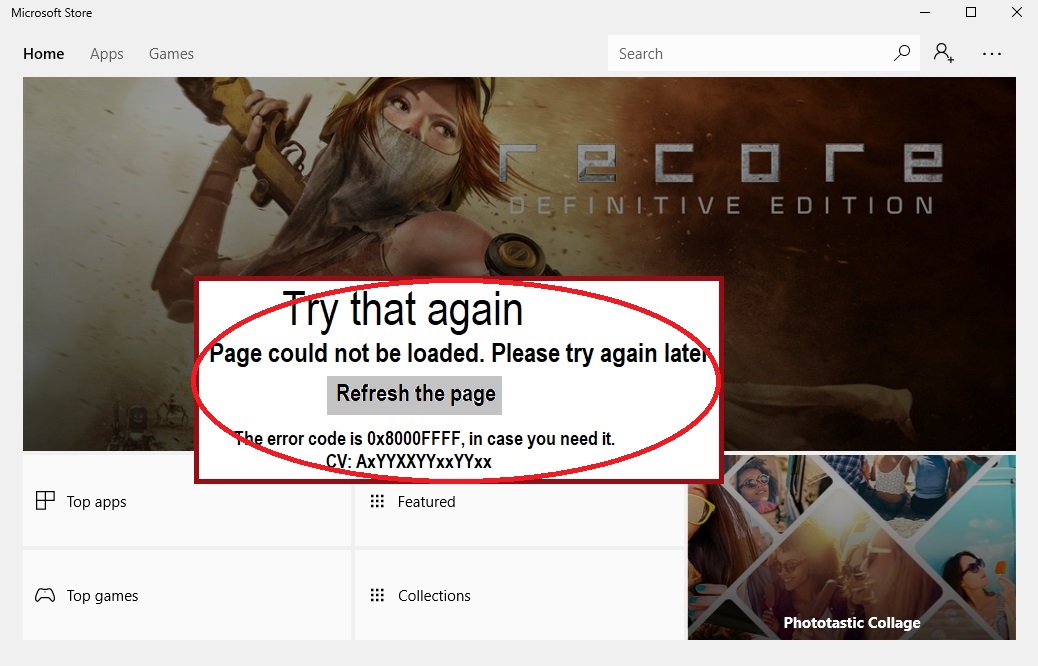This screenshot has height=666, width=1038.
Task: Maximize the Microsoft Store window
Action: click(971, 13)
